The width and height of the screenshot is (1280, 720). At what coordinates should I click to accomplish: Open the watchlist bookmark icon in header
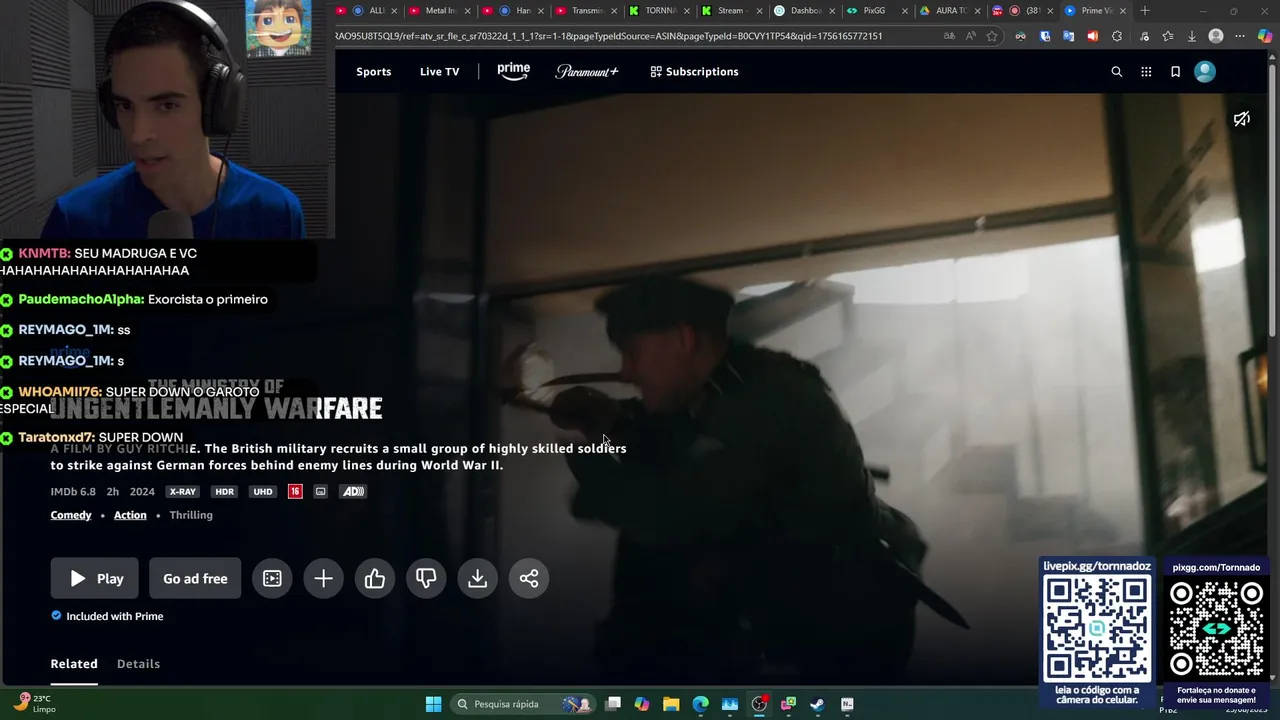(1175, 72)
